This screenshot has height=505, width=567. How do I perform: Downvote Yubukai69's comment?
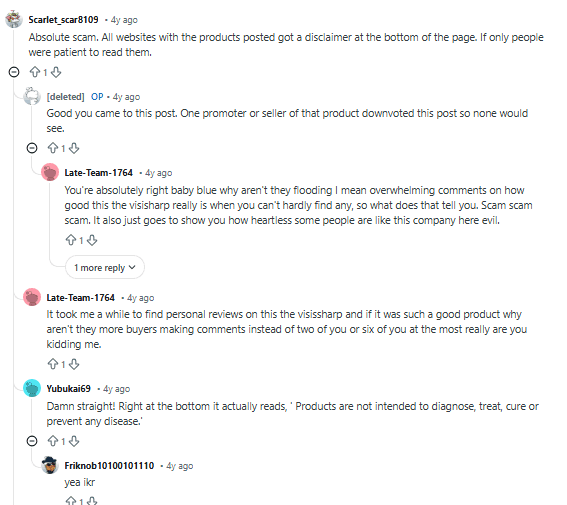point(74,441)
